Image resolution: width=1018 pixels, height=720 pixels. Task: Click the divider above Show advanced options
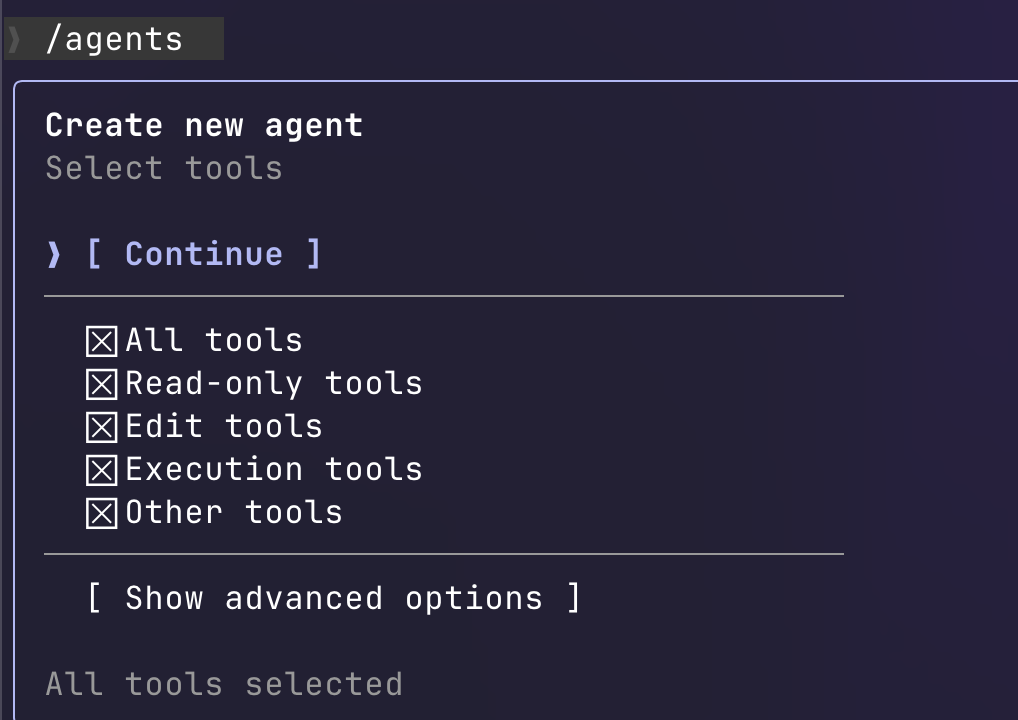click(444, 554)
